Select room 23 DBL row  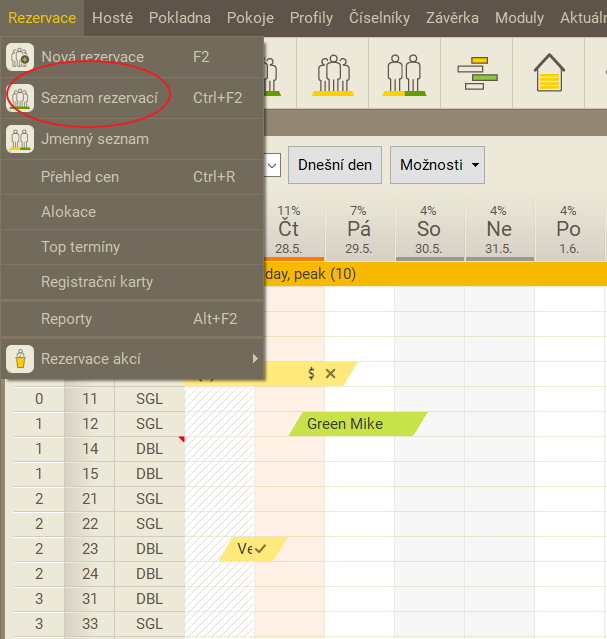[x=89, y=549]
